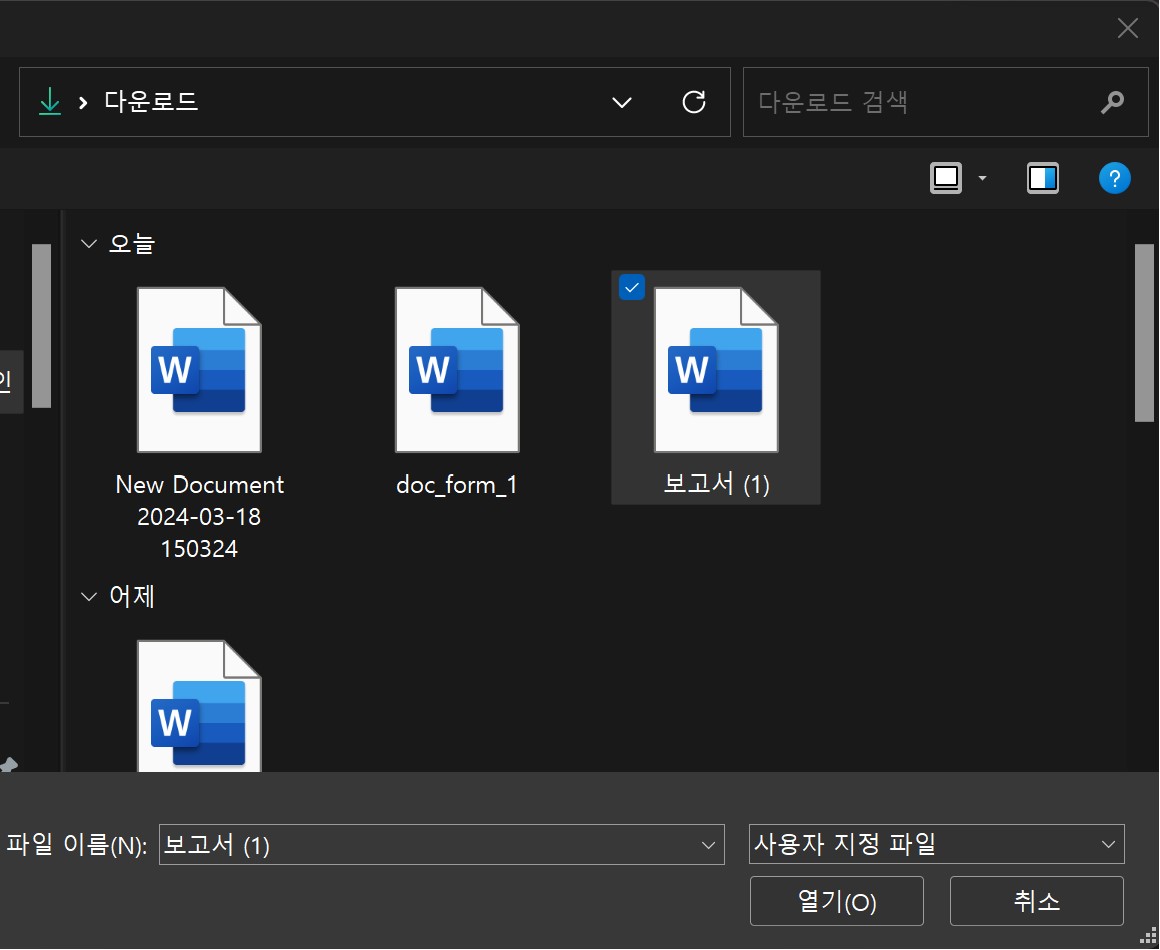This screenshot has width=1160, height=950.
Task: Click the 보고서 (1) file name label
Action: point(716,485)
